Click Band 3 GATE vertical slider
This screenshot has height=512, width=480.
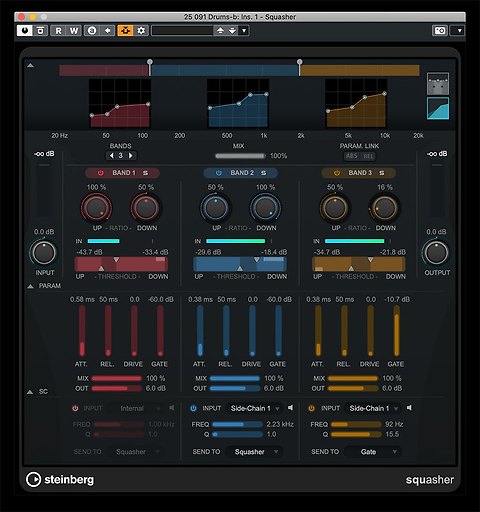tap(396, 331)
